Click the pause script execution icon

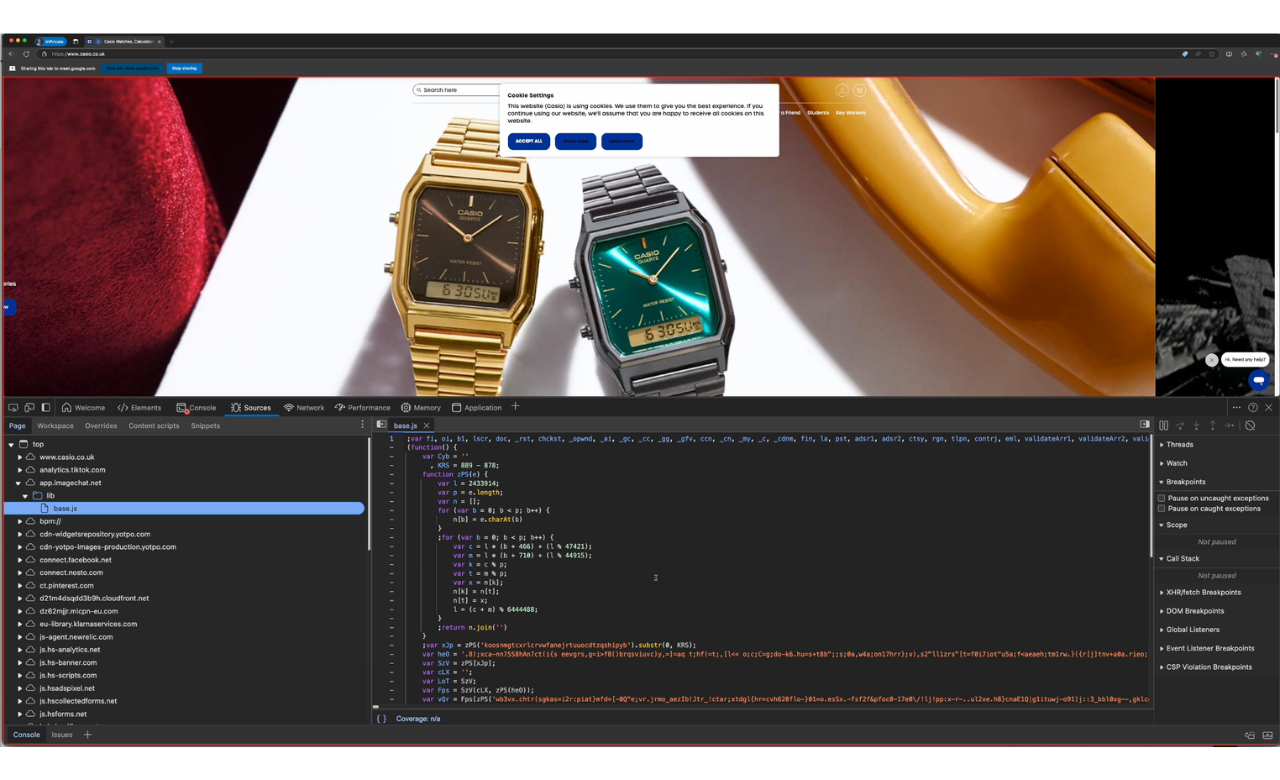1163,426
